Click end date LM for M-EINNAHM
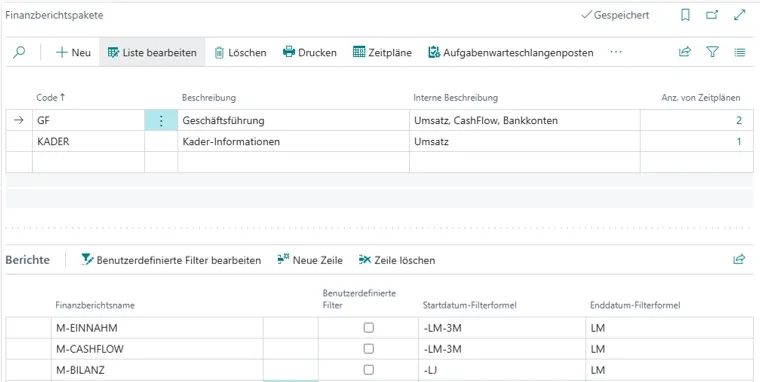760x382 pixels. point(669,328)
